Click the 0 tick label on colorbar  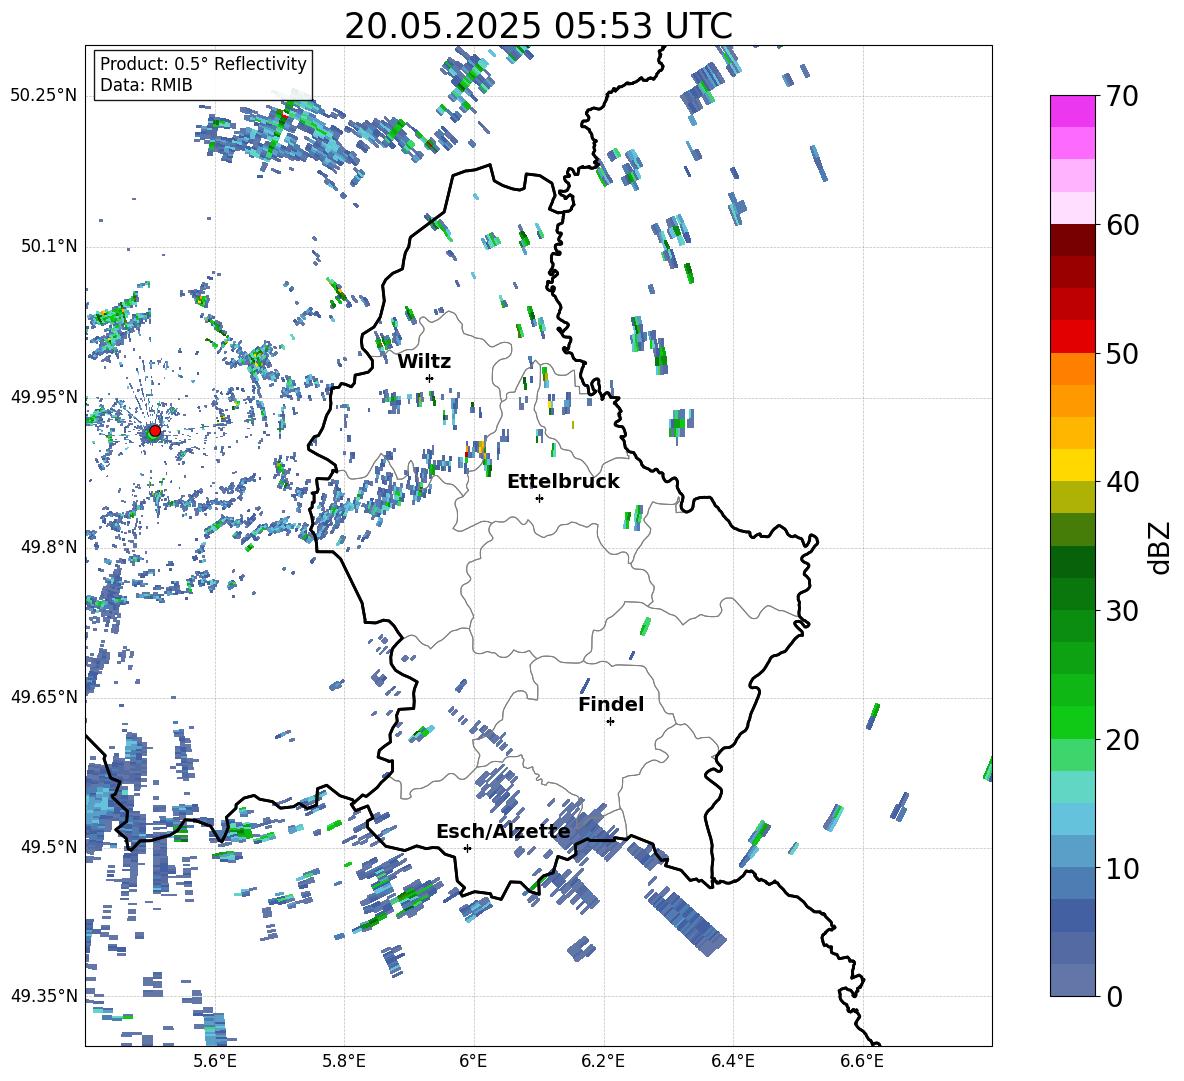pyautogui.click(x=1114, y=996)
